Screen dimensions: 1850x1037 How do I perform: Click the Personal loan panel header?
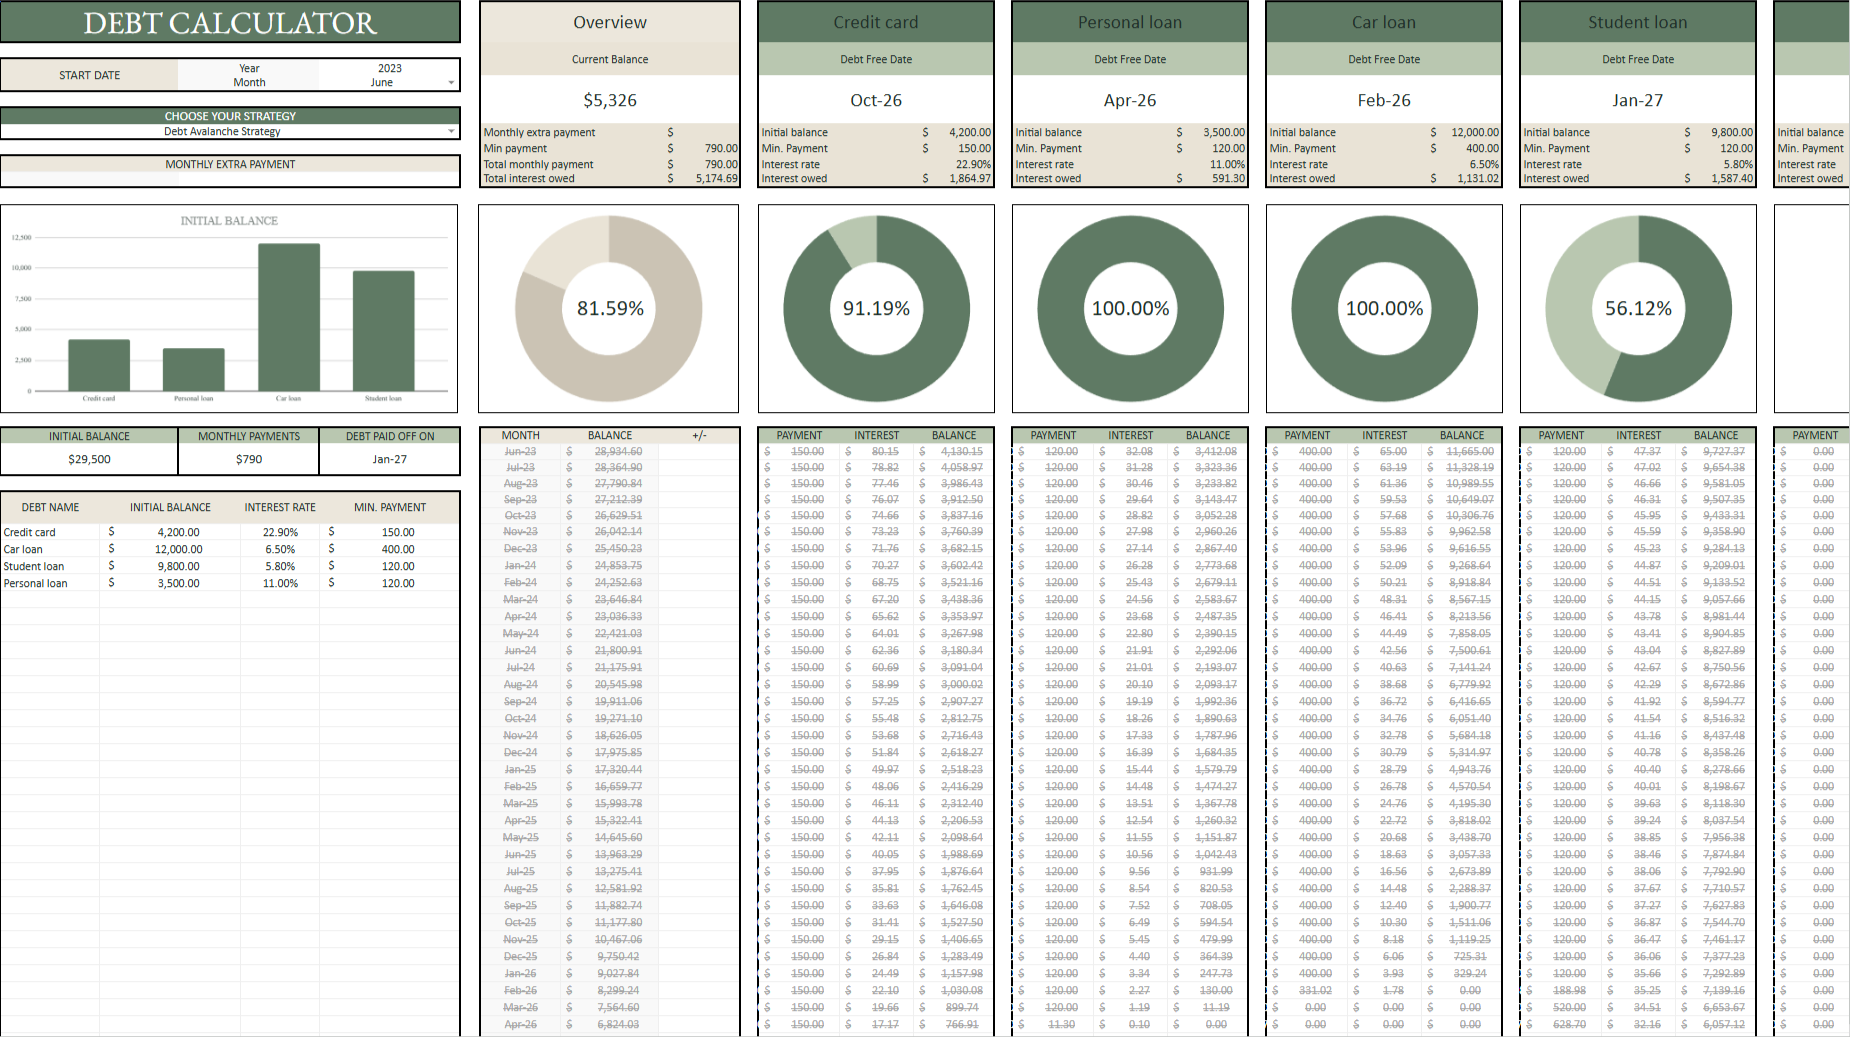[x=1130, y=22]
